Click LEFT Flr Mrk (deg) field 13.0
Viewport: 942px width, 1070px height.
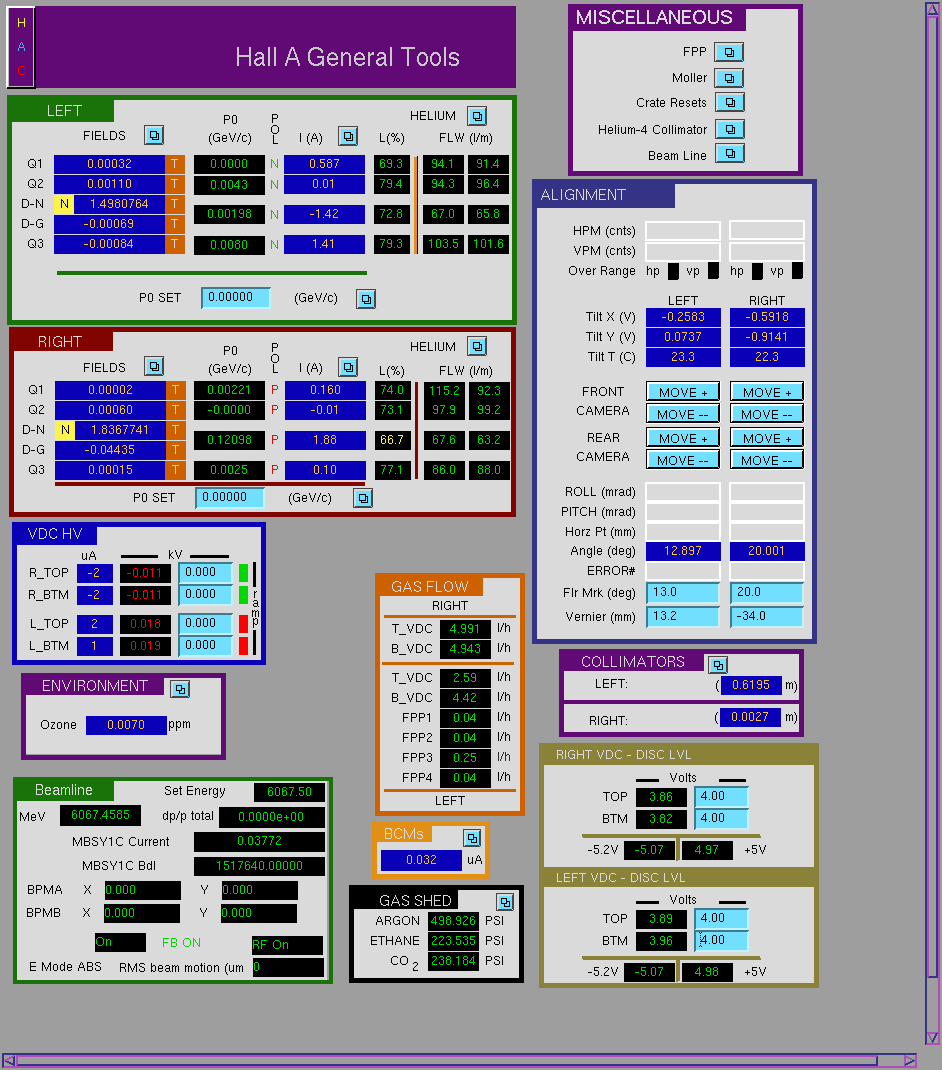pyautogui.click(x=683, y=592)
